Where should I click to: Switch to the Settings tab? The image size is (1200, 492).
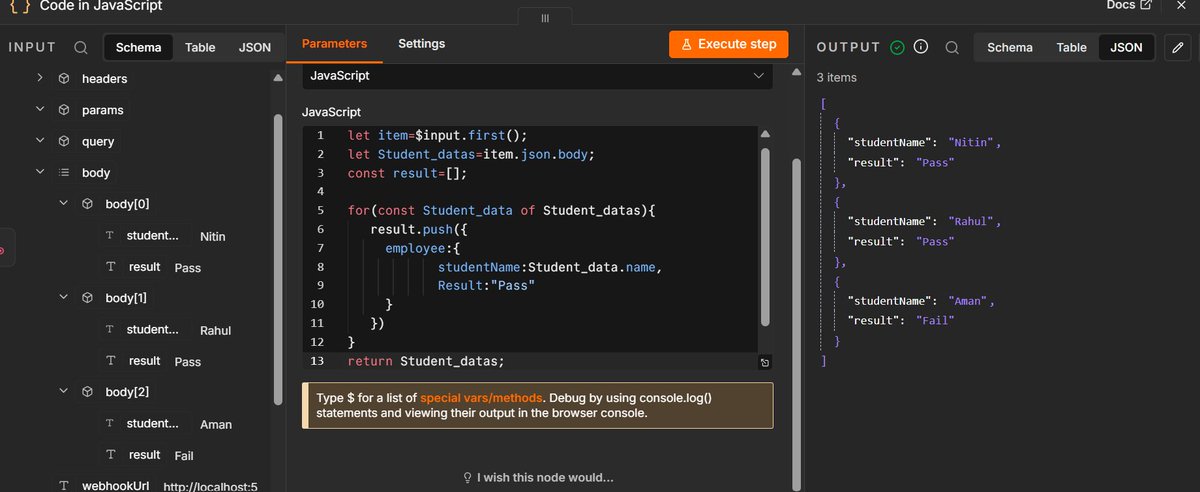[x=421, y=44]
